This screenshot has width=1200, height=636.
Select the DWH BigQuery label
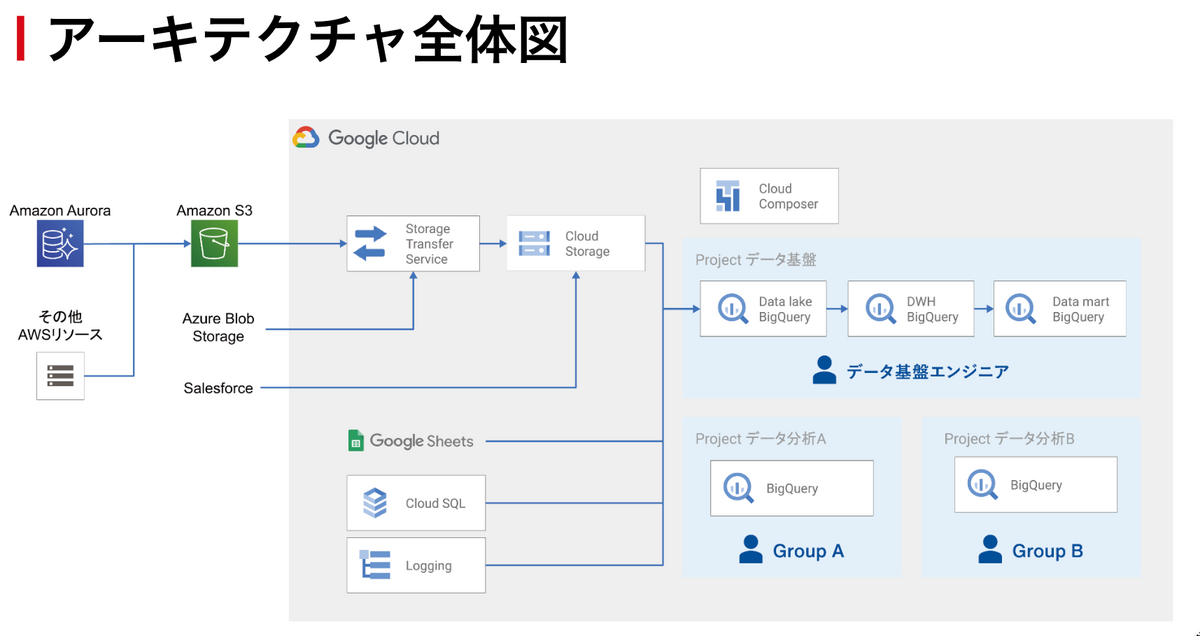[932, 309]
